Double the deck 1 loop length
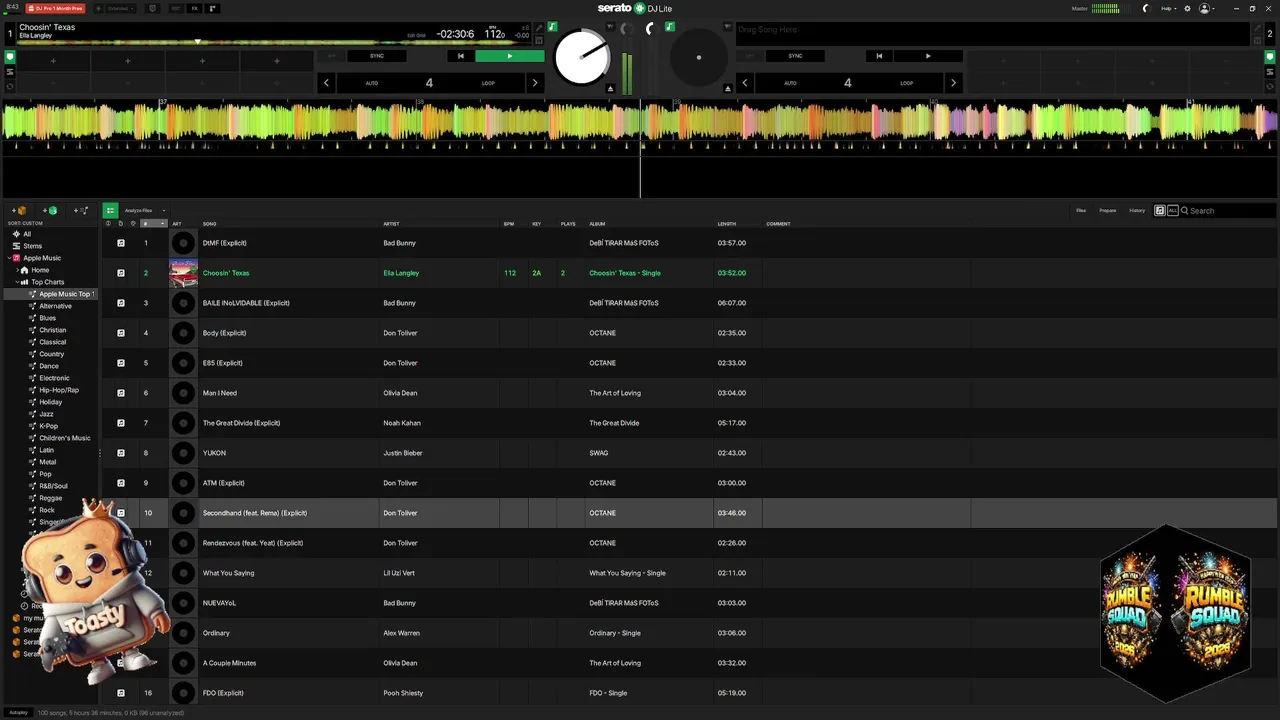This screenshot has width=1280, height=720. point(534,83)
